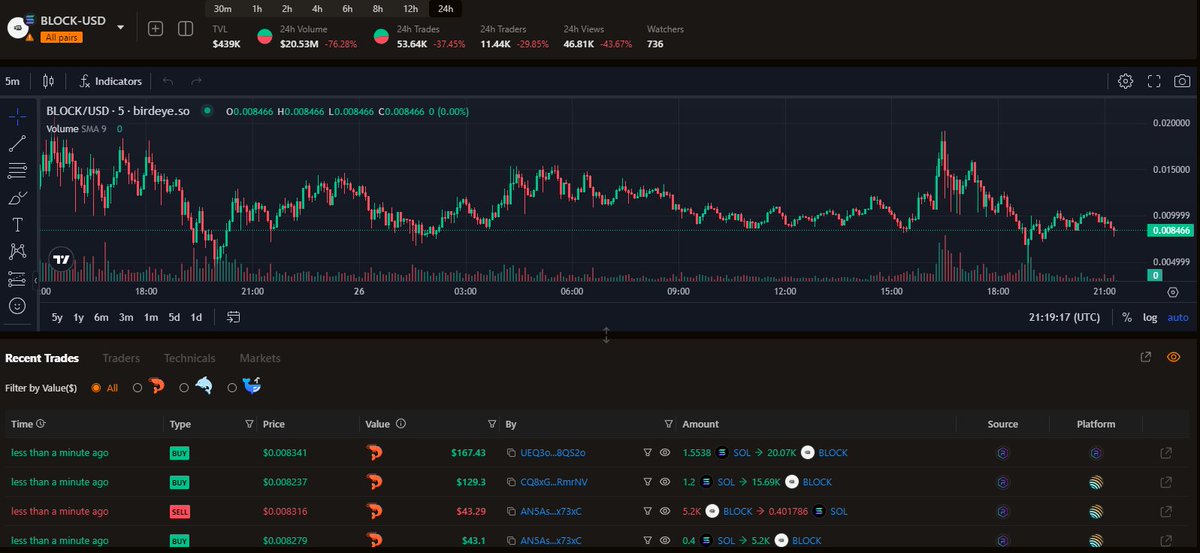The image size is (1200, 553).
Task: Click the panel resize handle arrow
Action: 606,335
